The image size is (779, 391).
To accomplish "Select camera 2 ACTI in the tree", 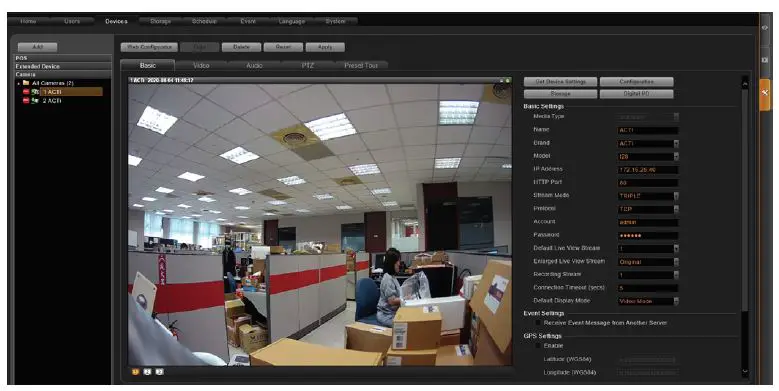I will point(52,101).
